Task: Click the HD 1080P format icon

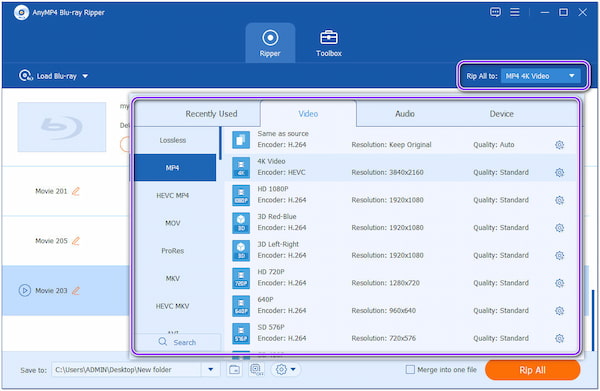Action: point(241,196)
